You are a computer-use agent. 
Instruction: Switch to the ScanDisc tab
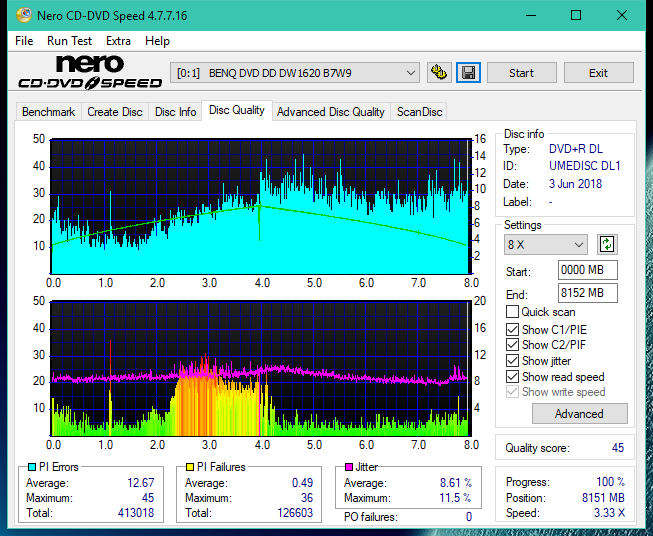[x=419, y=112]
